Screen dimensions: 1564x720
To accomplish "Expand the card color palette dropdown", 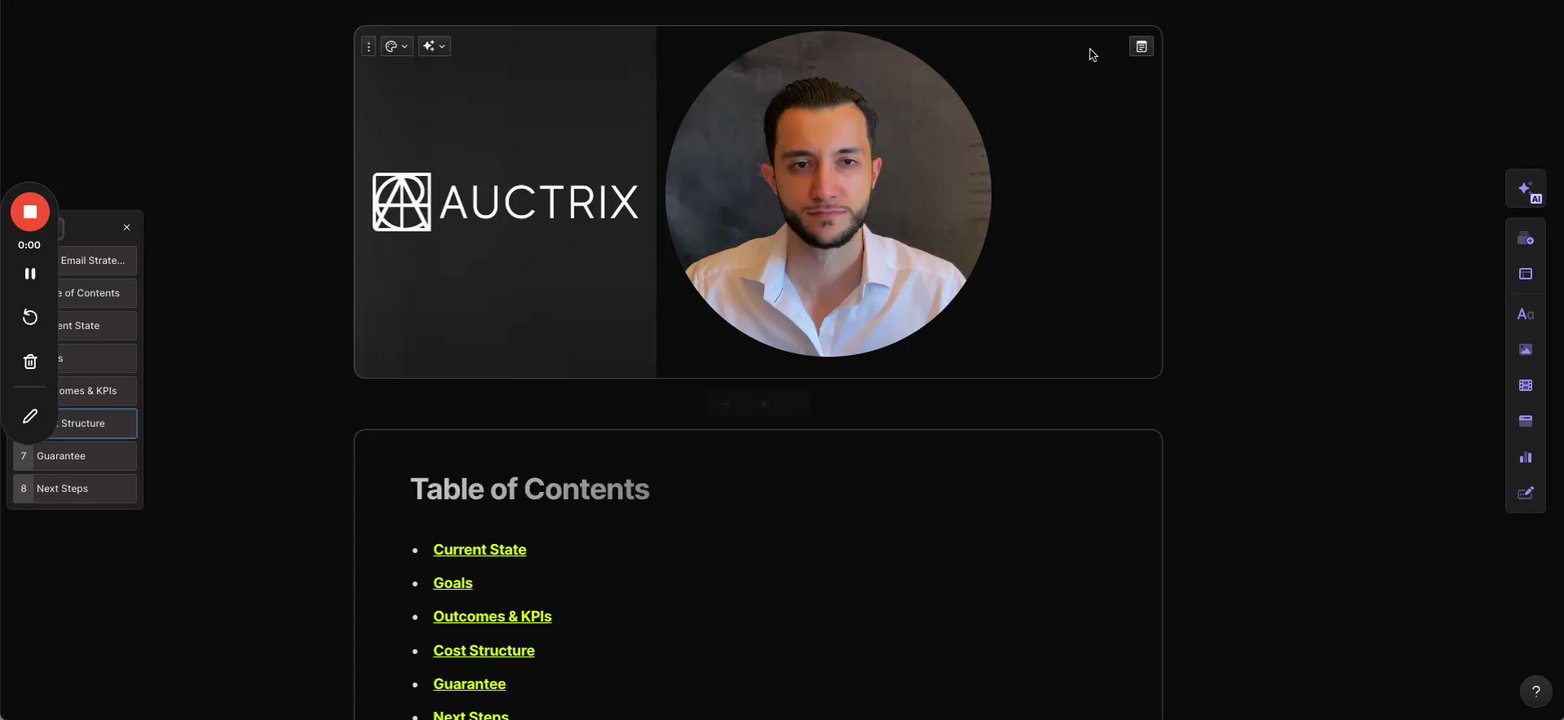I will (397, 46).
